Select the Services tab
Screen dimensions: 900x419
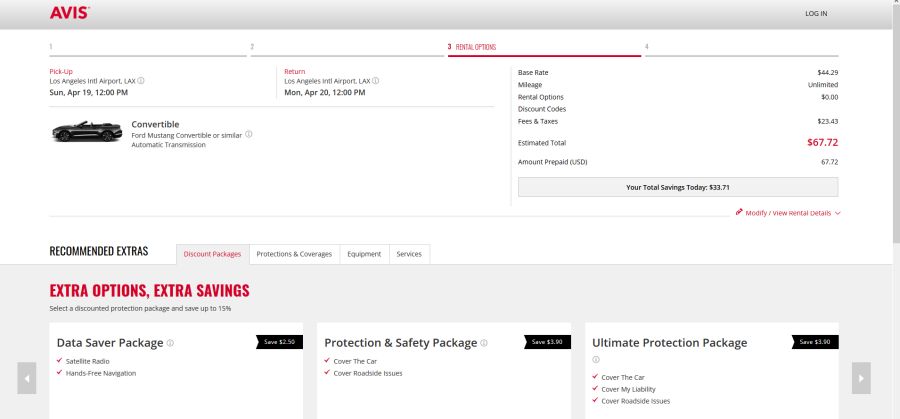click(409, 254)
